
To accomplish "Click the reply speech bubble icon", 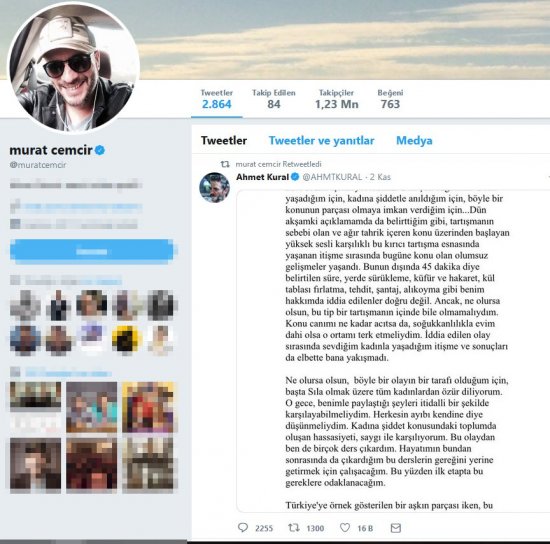I will pyautogui.click(x=243, y=528).
